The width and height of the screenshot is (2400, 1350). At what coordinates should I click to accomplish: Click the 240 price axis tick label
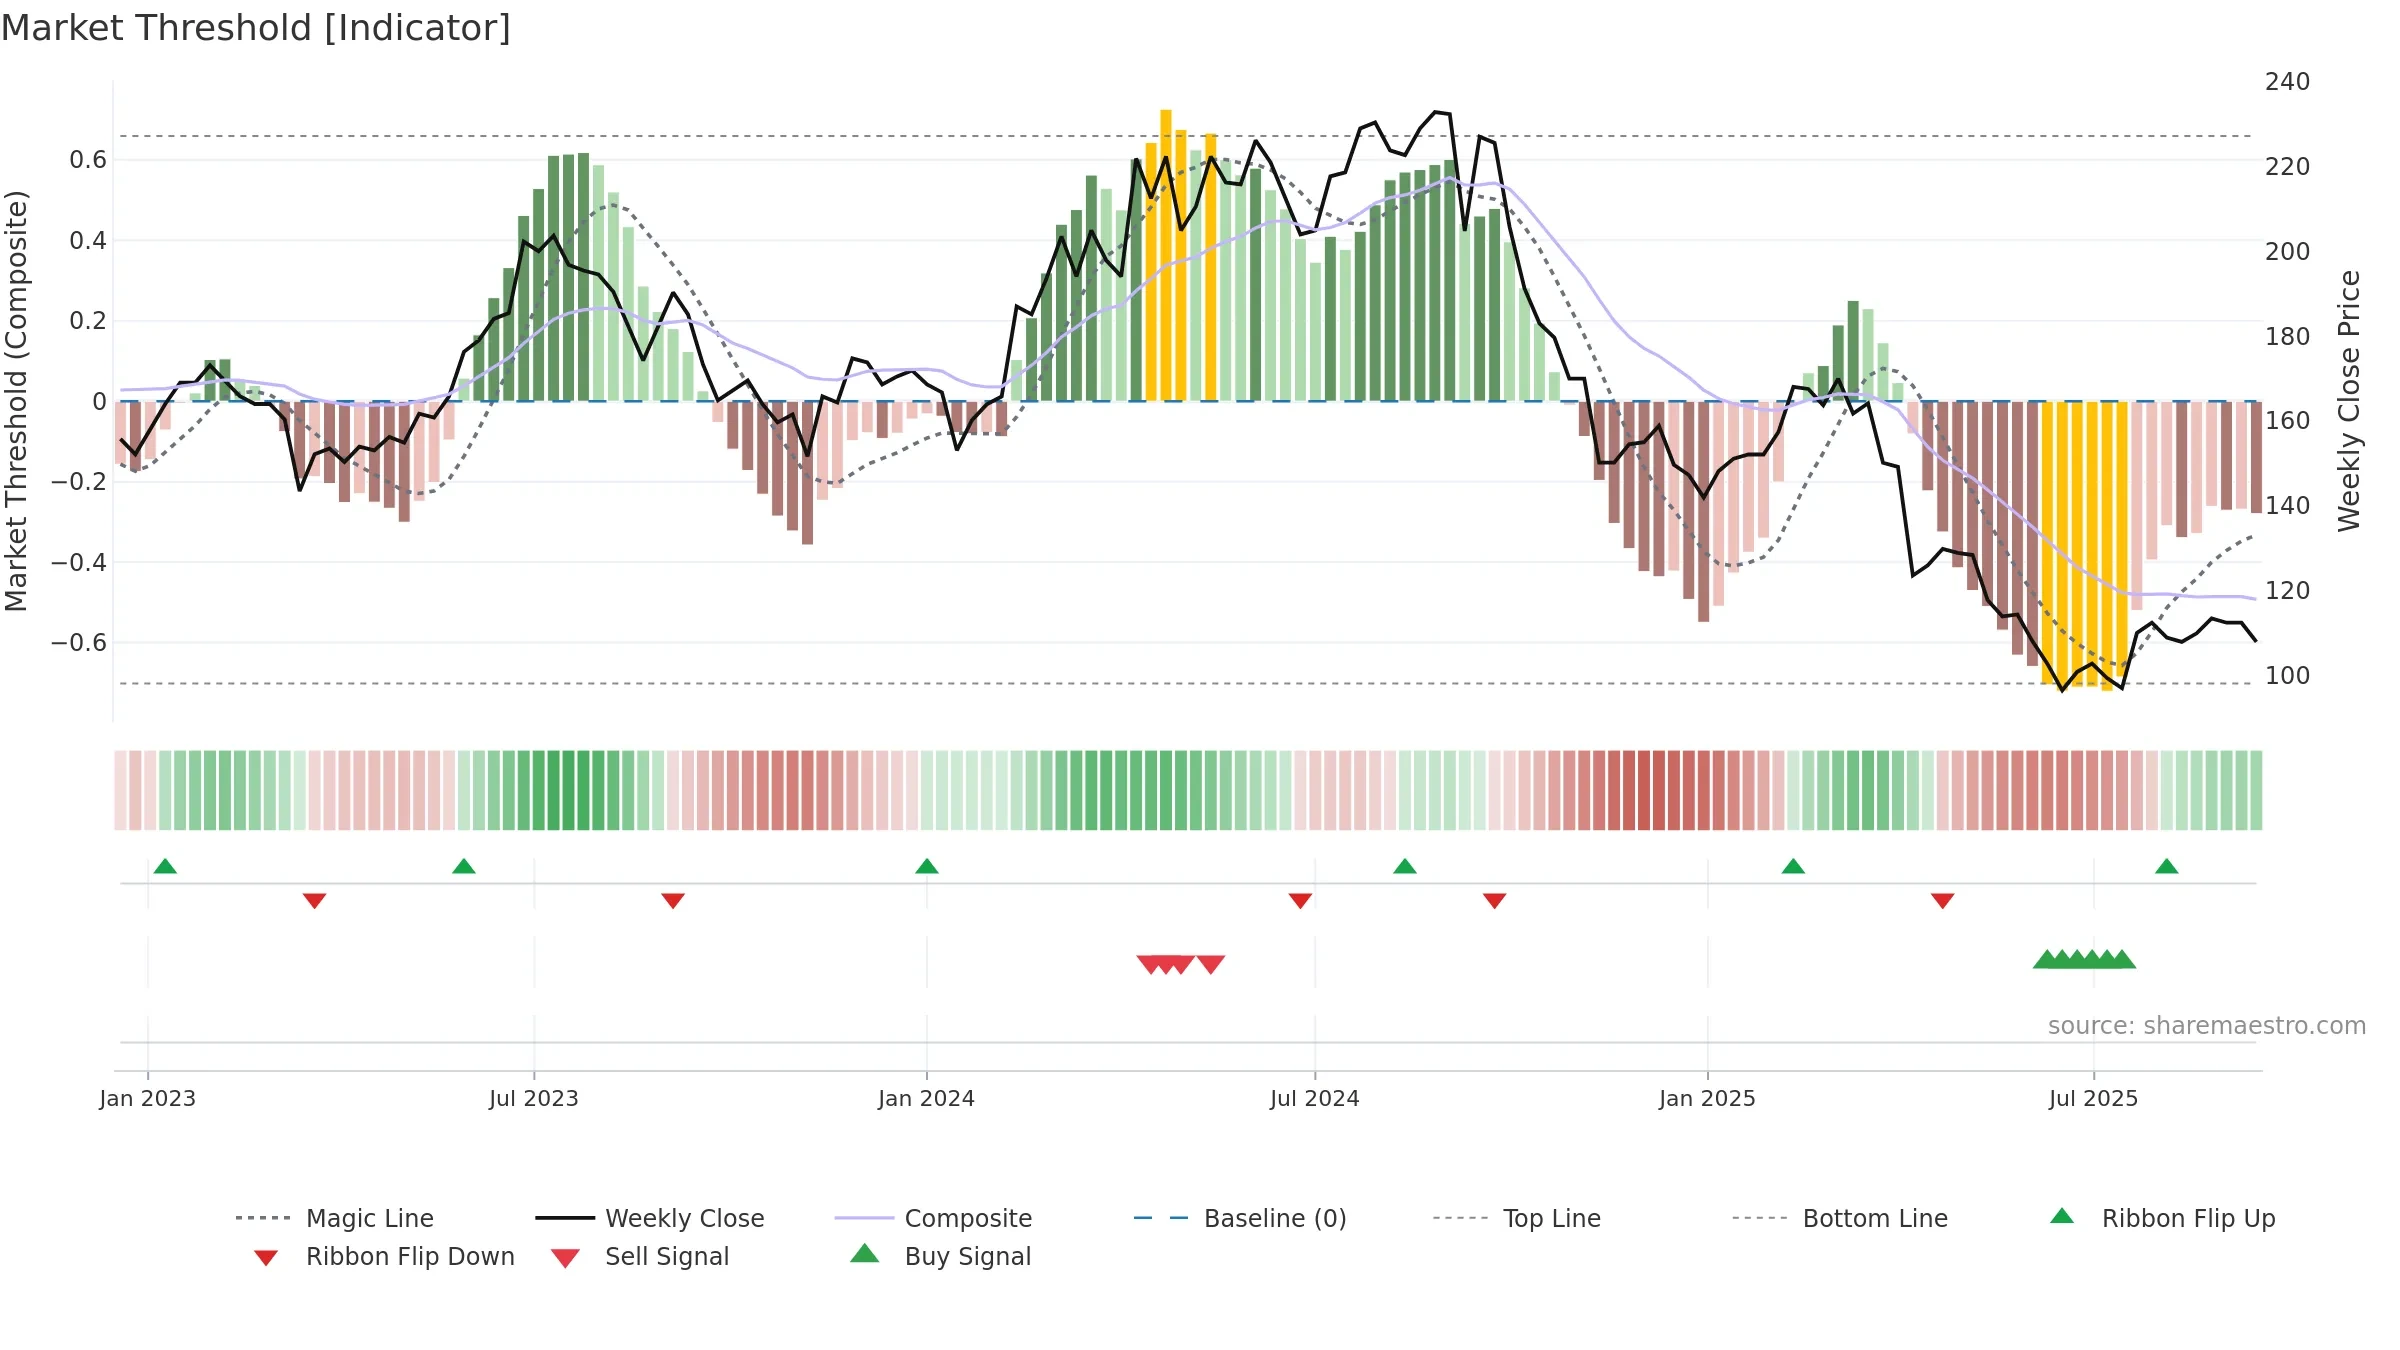tap(2288, 82)
